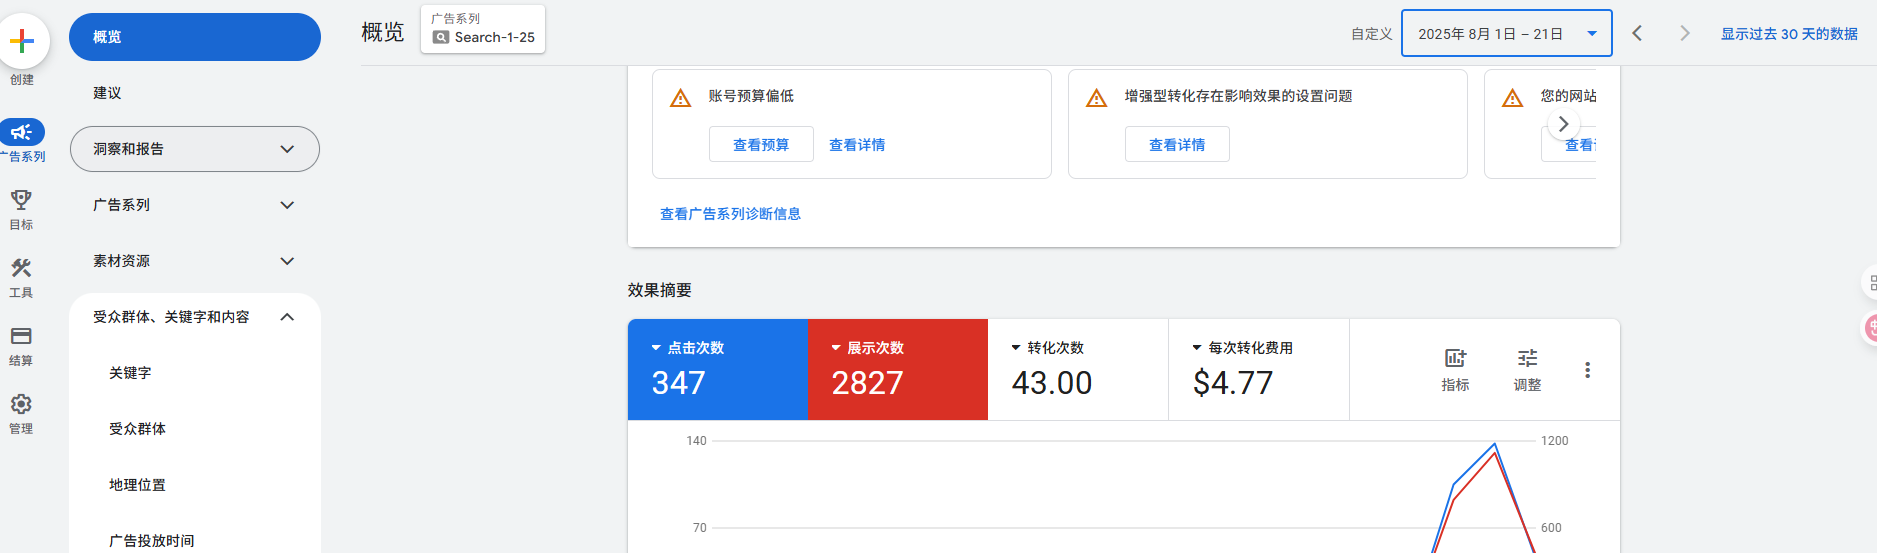1877x553 pixels.
Task: Click the $4.77 cost per conversion value
Action: point(1233,383)
